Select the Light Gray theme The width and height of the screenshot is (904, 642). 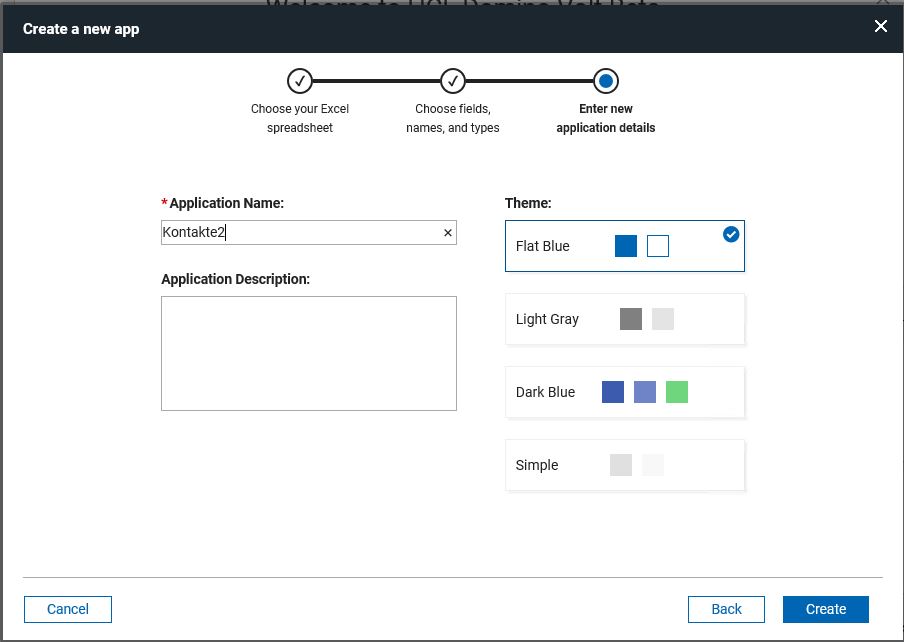(x=624, y=319)
